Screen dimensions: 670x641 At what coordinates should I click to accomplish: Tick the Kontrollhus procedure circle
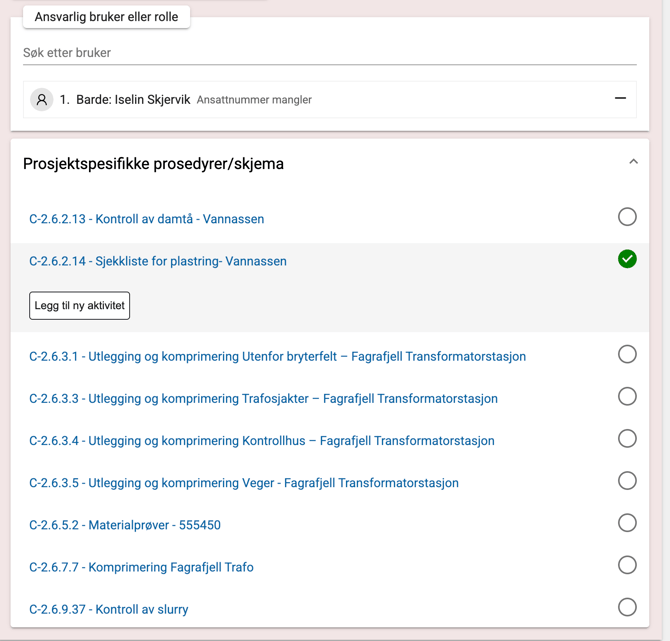pyautogui.click(x=627, y=438)
